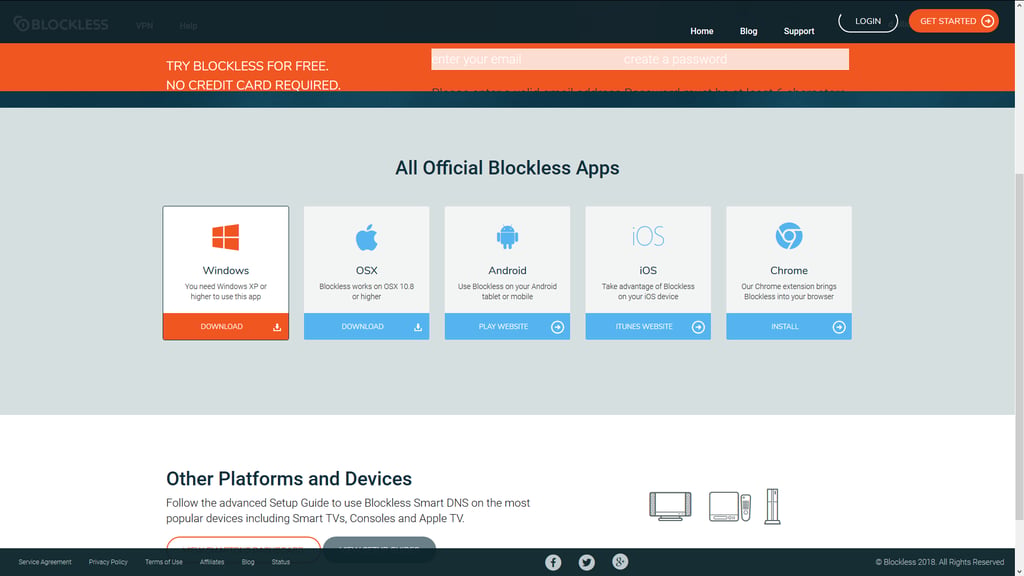Viewport: 1024px width, 576px height.
Task: Click the iOS card title text
Action: 648,270
